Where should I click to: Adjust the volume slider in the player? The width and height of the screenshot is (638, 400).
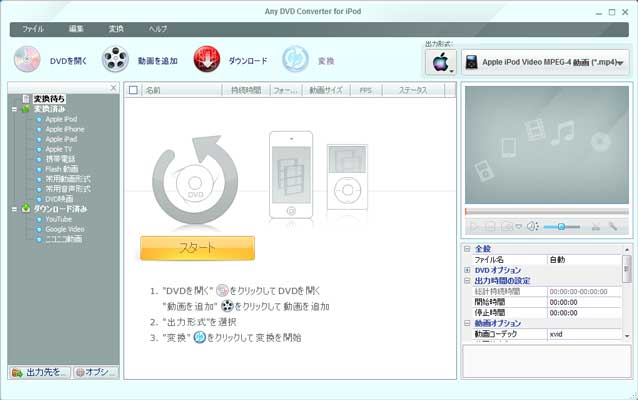(x=562, y=227)
